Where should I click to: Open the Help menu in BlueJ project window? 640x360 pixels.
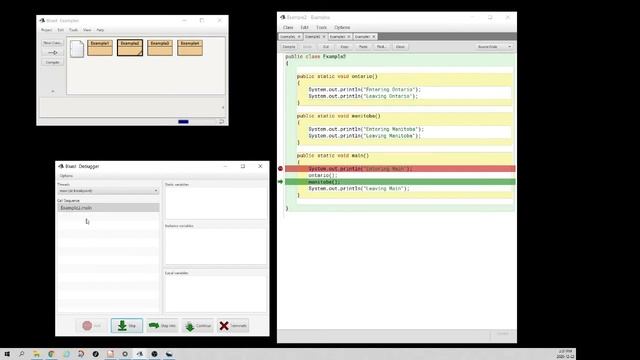coord(100,30)
